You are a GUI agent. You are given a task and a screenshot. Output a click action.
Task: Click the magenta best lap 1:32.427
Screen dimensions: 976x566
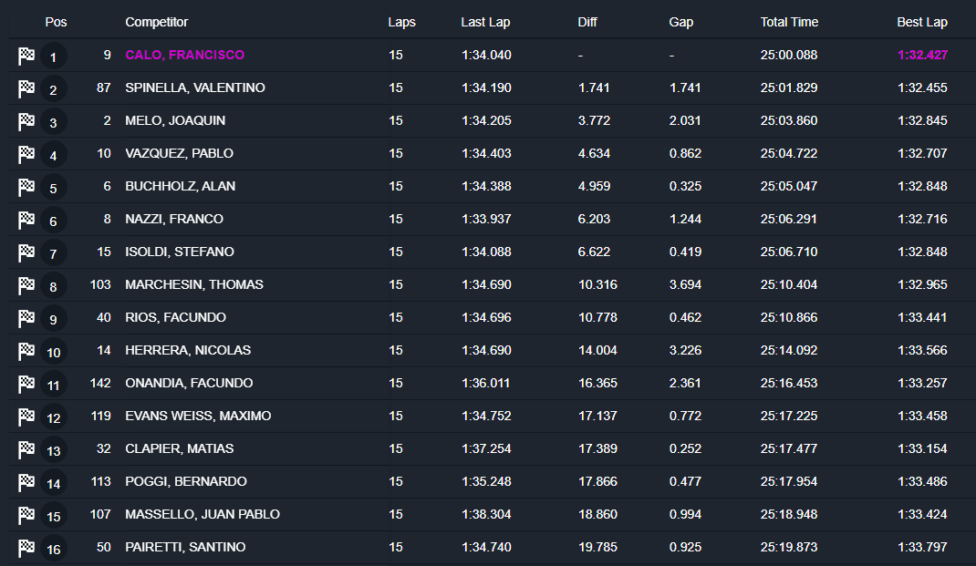(921, 55)
